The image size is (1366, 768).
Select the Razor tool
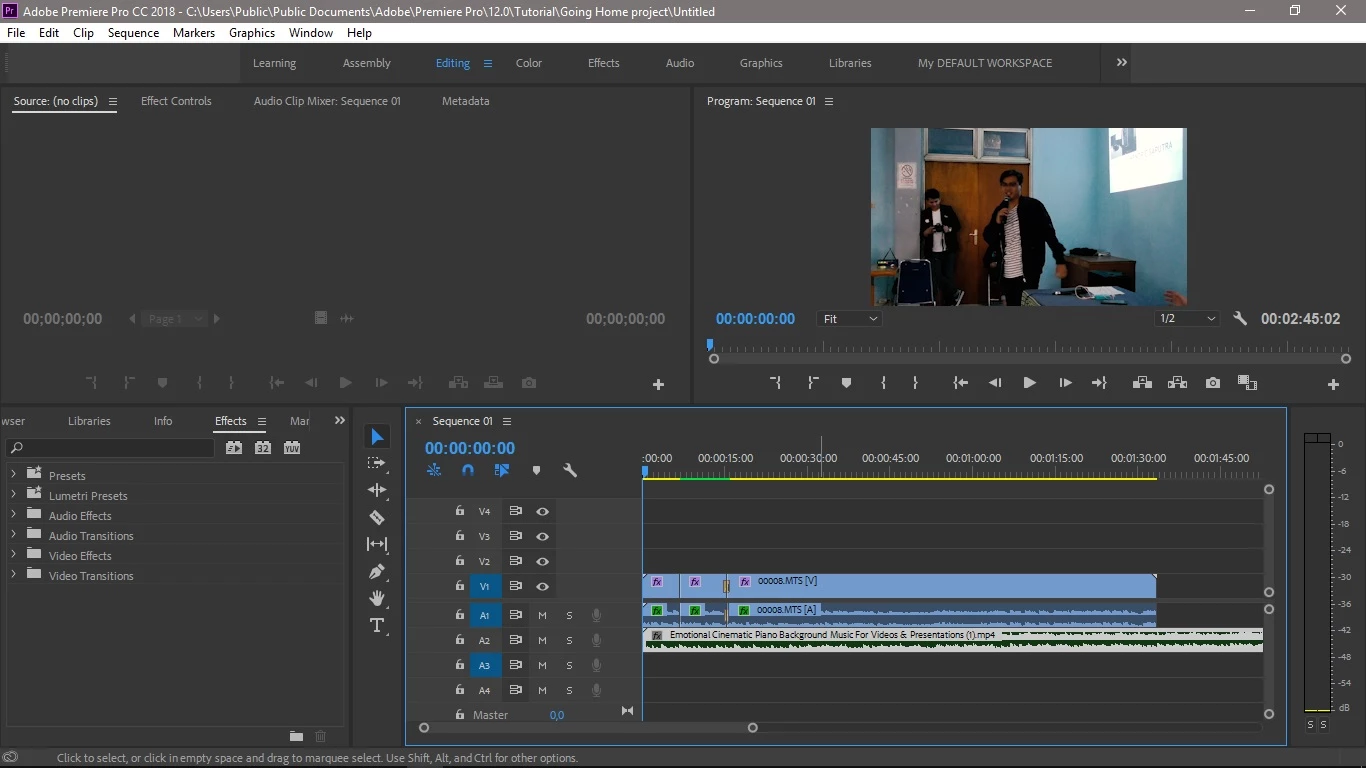[377, 517]
